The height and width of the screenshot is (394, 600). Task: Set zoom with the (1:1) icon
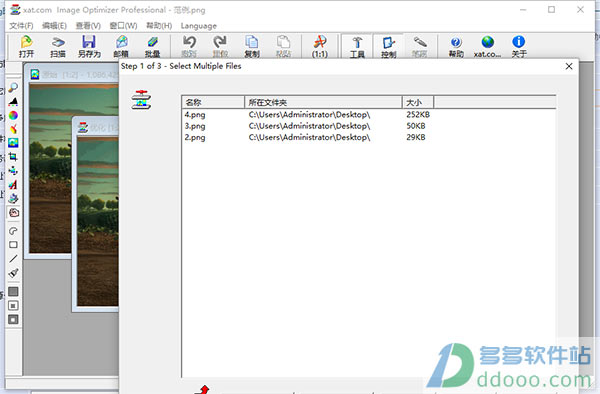(x=320, y=46)
